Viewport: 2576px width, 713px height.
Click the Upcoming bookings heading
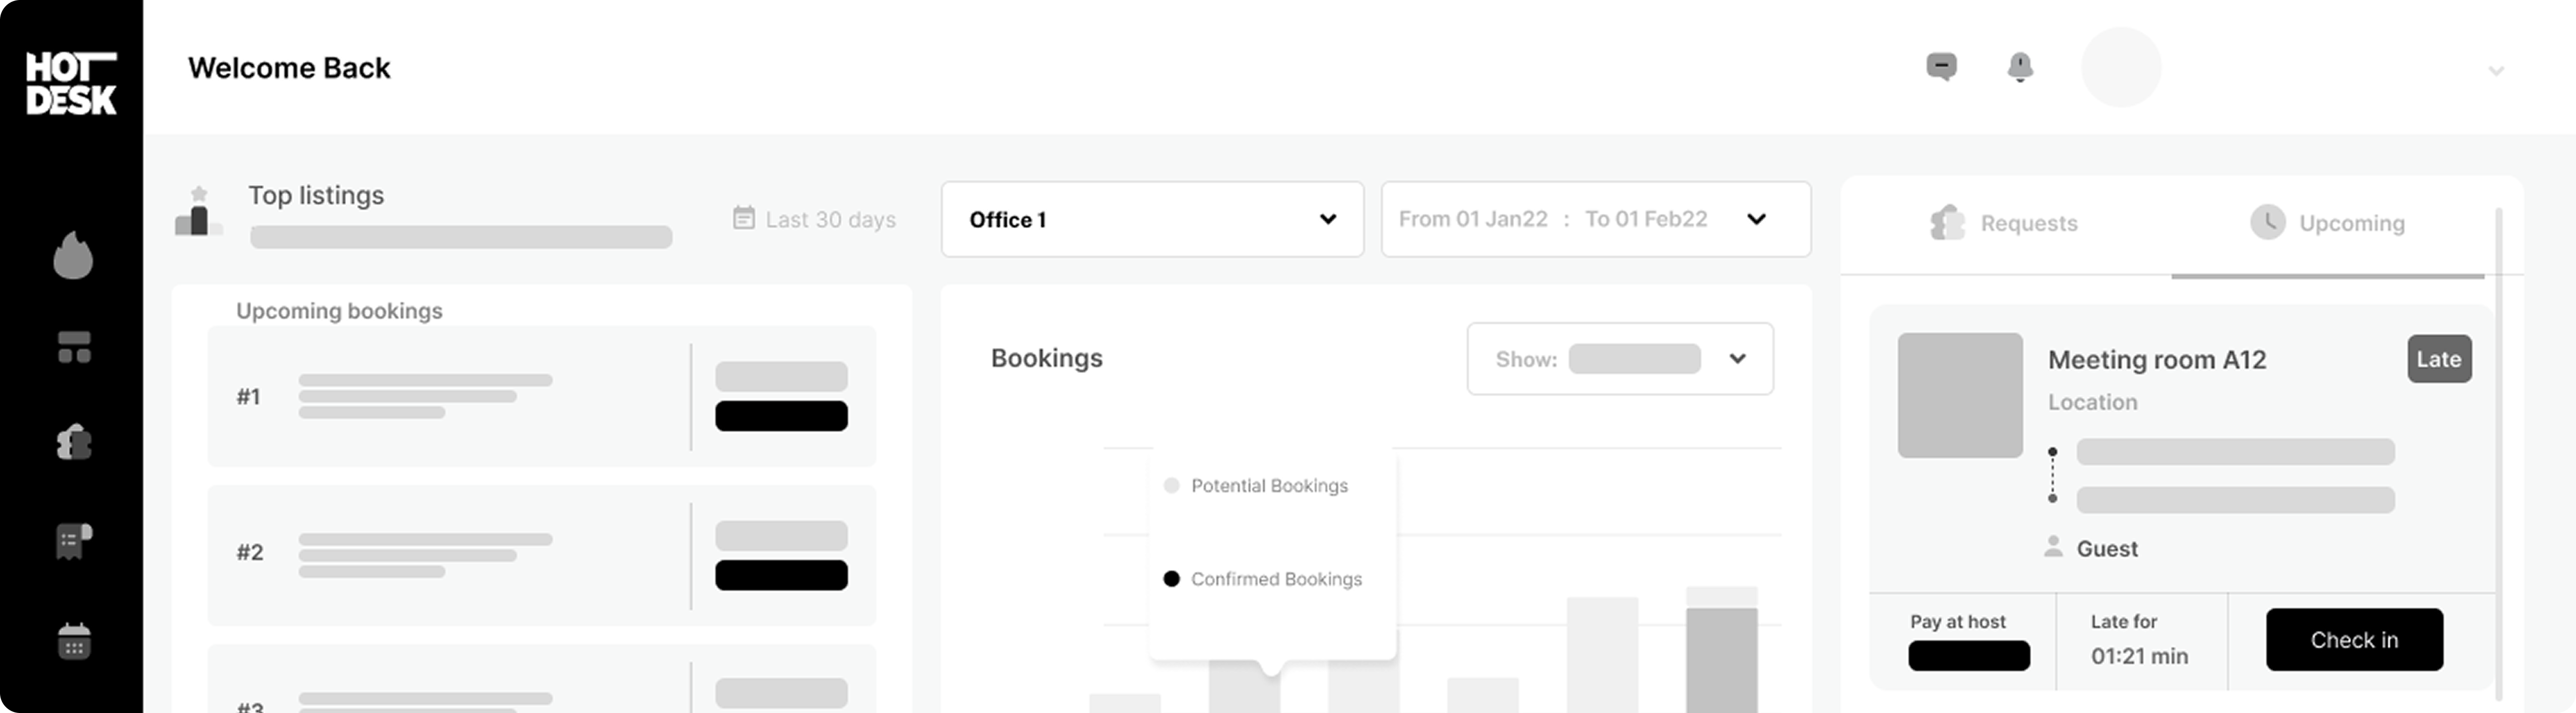point(339,311)
